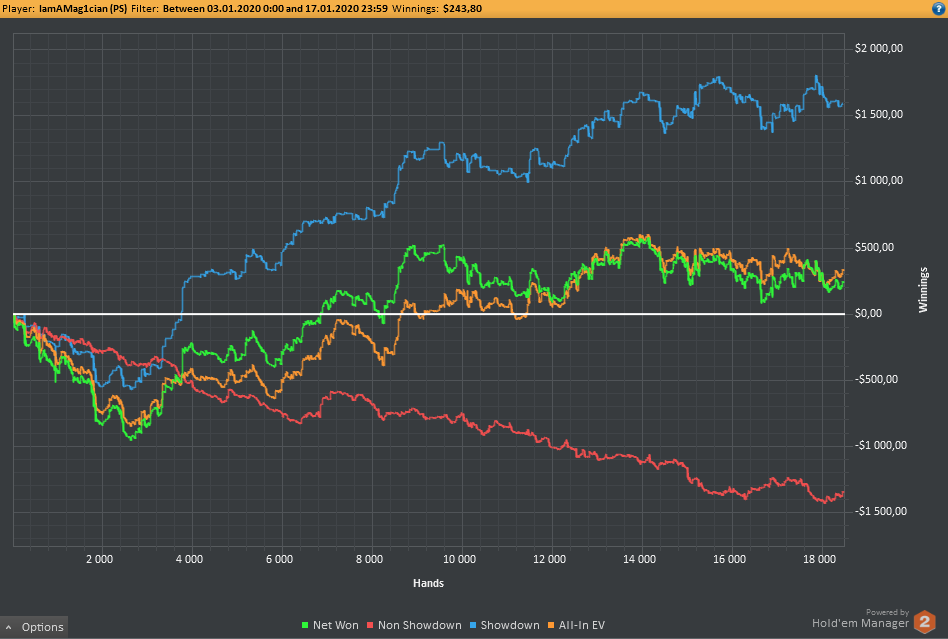Click the Options arrow chevron
Image resolution: width=948 pixels, height=639 pixels.
point(8,628)
